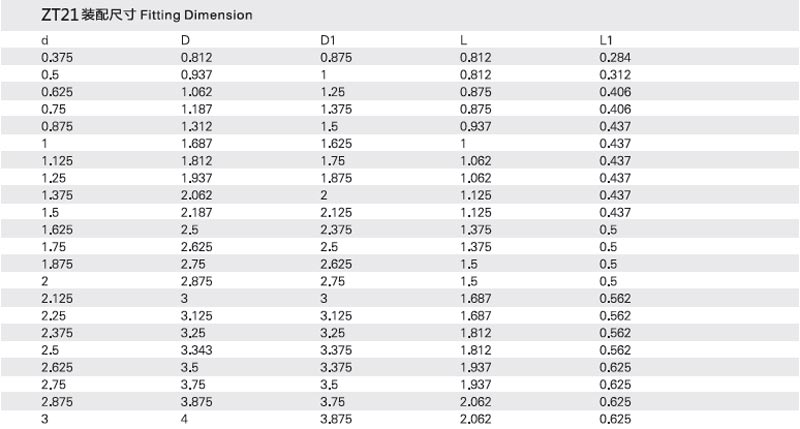Click the 0.284 value under L1
Viewport: 800px width, 429px height.
(x=614, y=58)
